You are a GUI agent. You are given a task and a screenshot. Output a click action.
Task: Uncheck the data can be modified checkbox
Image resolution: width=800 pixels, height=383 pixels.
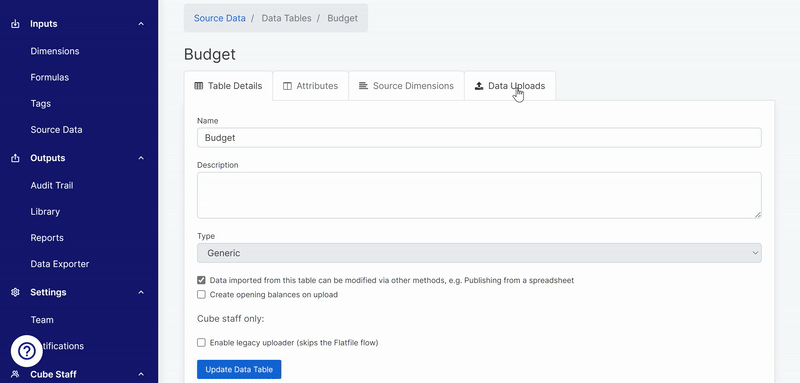click(201, 280)
